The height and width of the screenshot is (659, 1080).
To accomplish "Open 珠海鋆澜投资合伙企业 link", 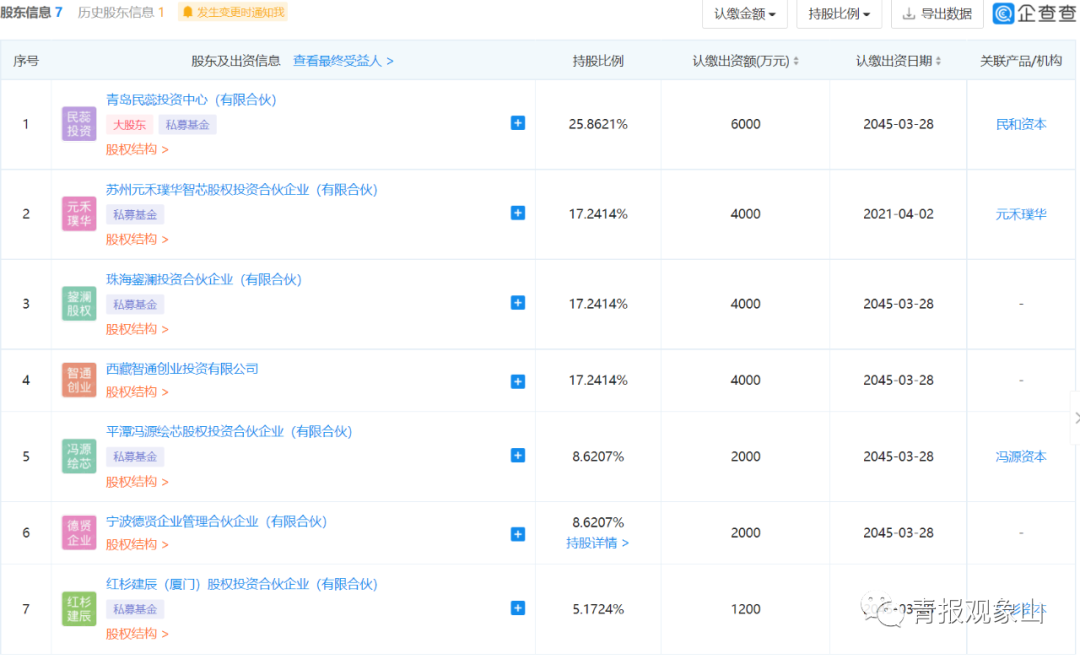I will (204, 280).
